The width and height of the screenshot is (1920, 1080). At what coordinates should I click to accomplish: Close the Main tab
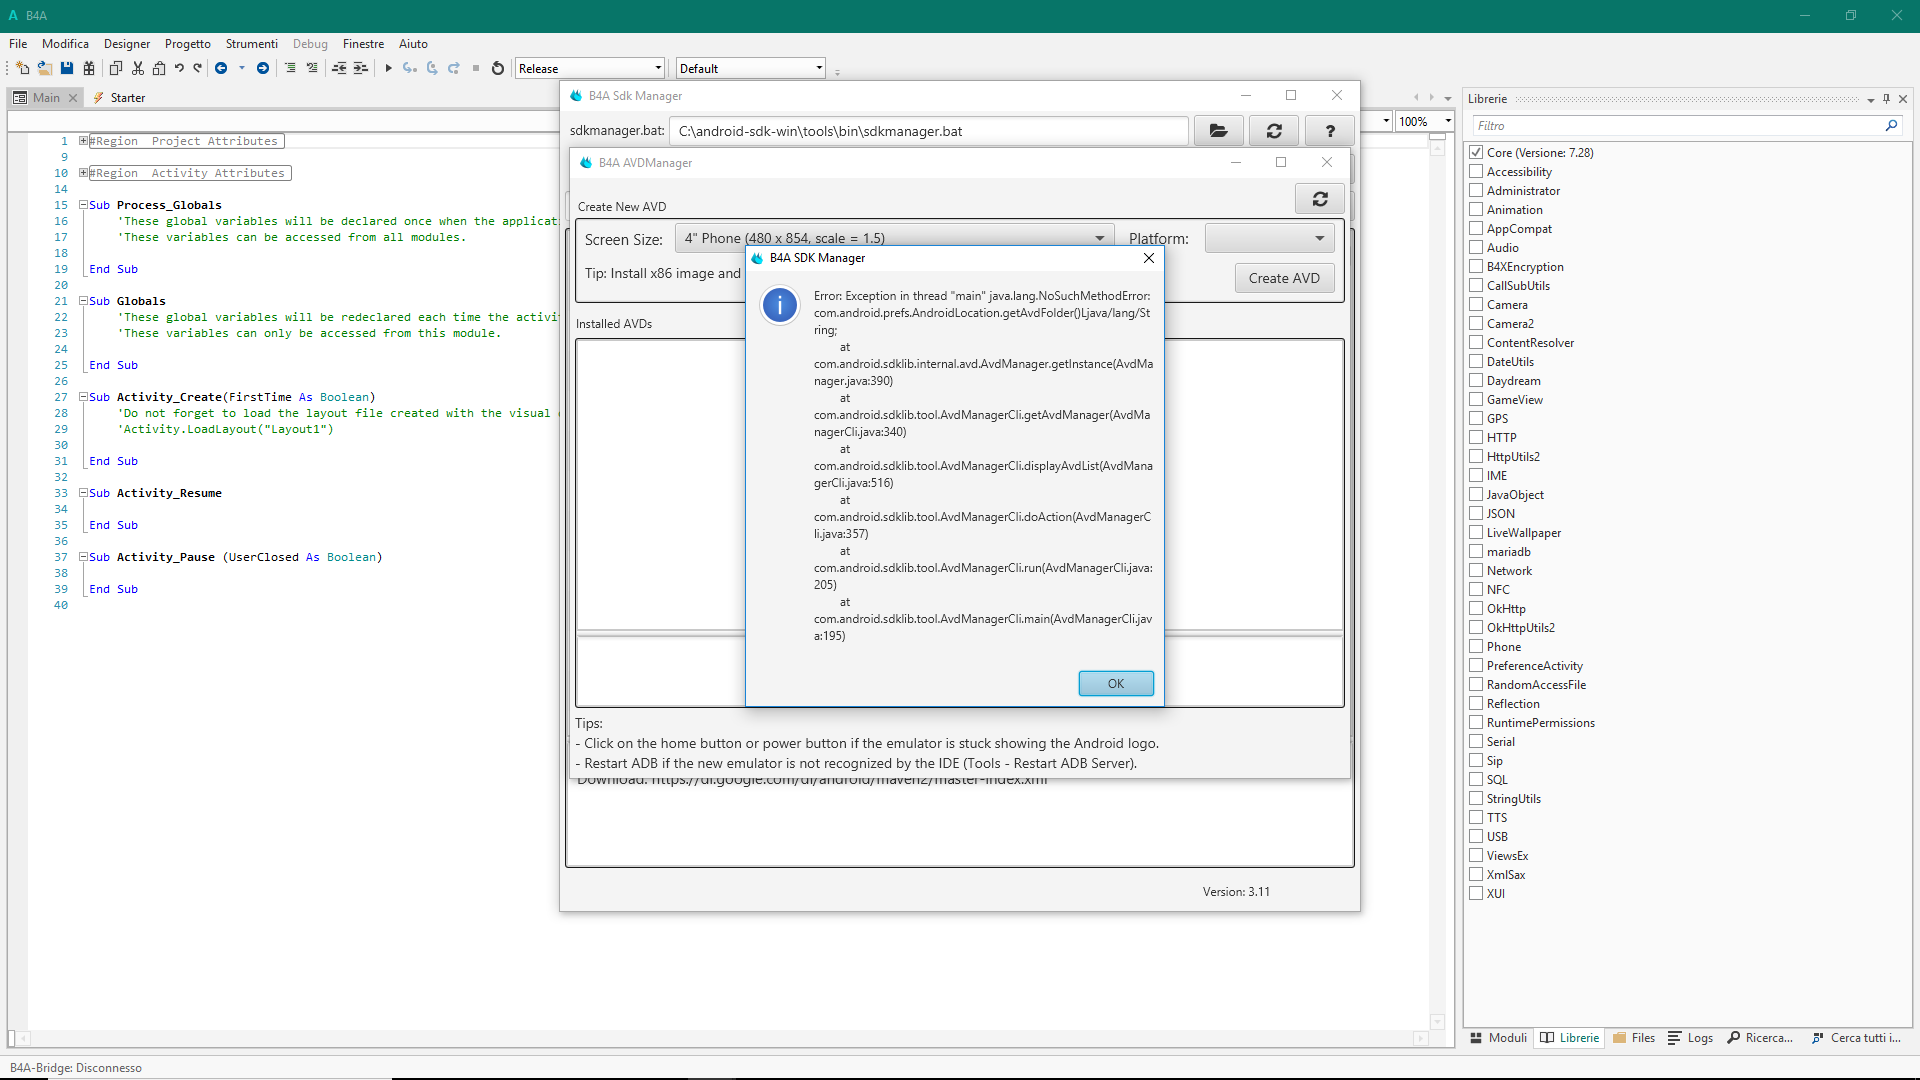pyautogui.click(x=73, y=98)
